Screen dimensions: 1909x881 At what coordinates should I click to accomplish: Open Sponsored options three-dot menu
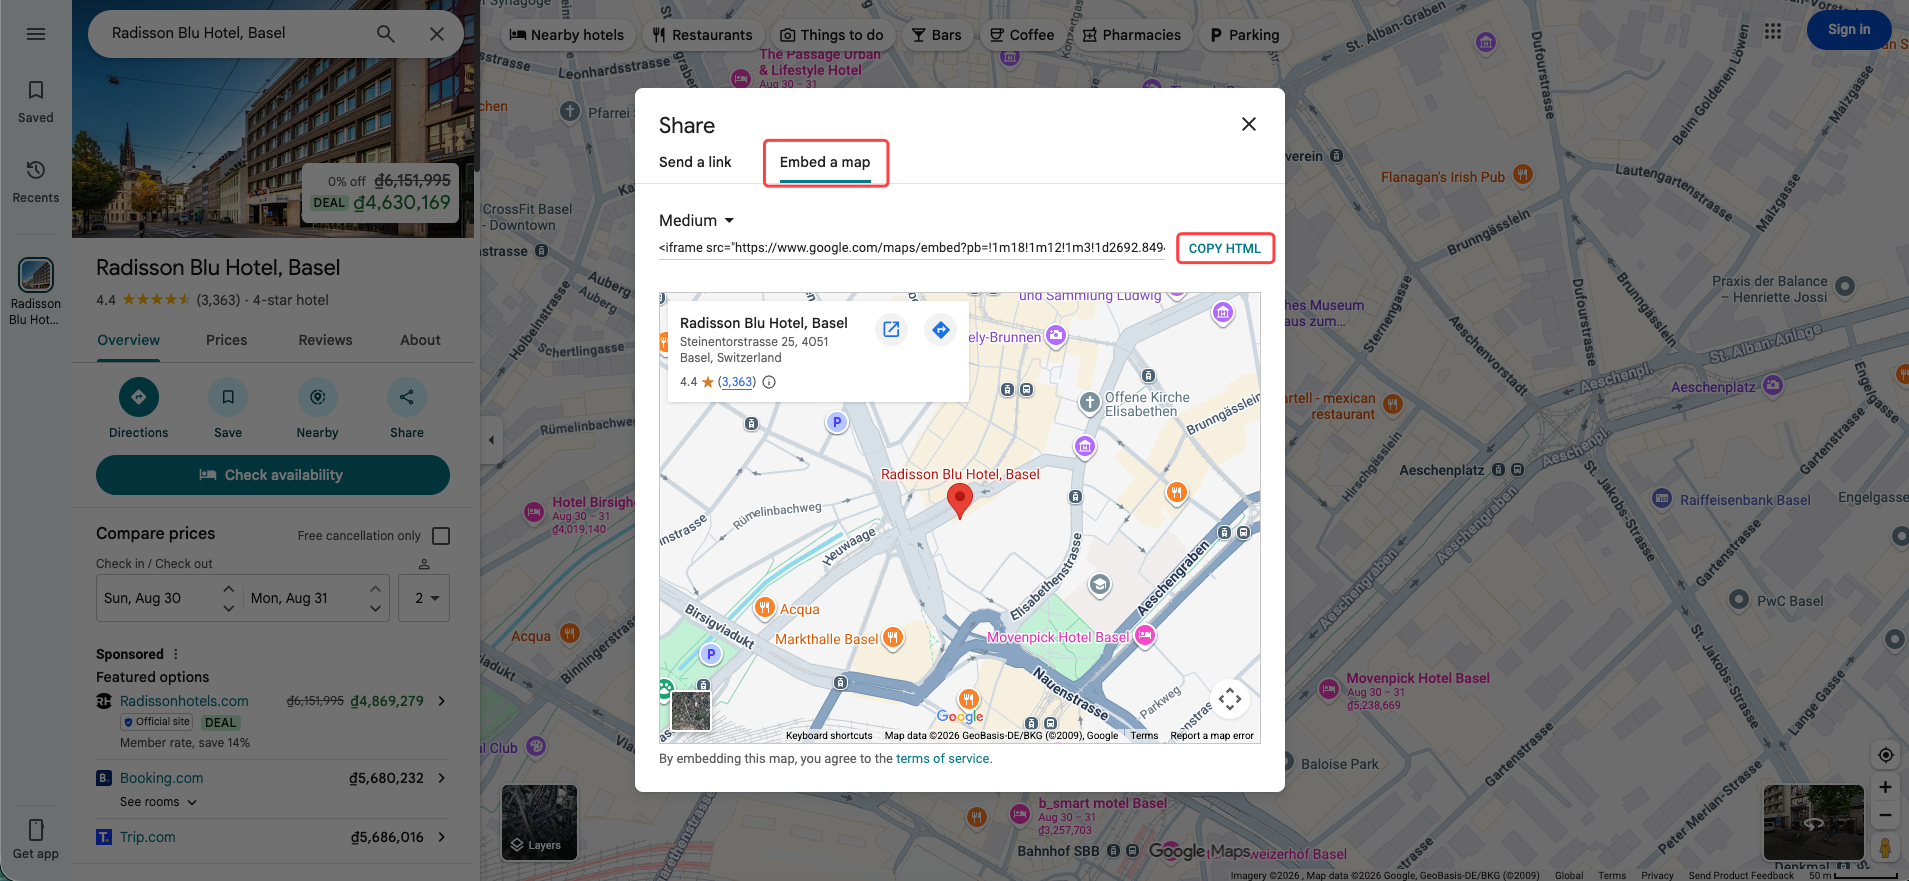tap(176, 654)
